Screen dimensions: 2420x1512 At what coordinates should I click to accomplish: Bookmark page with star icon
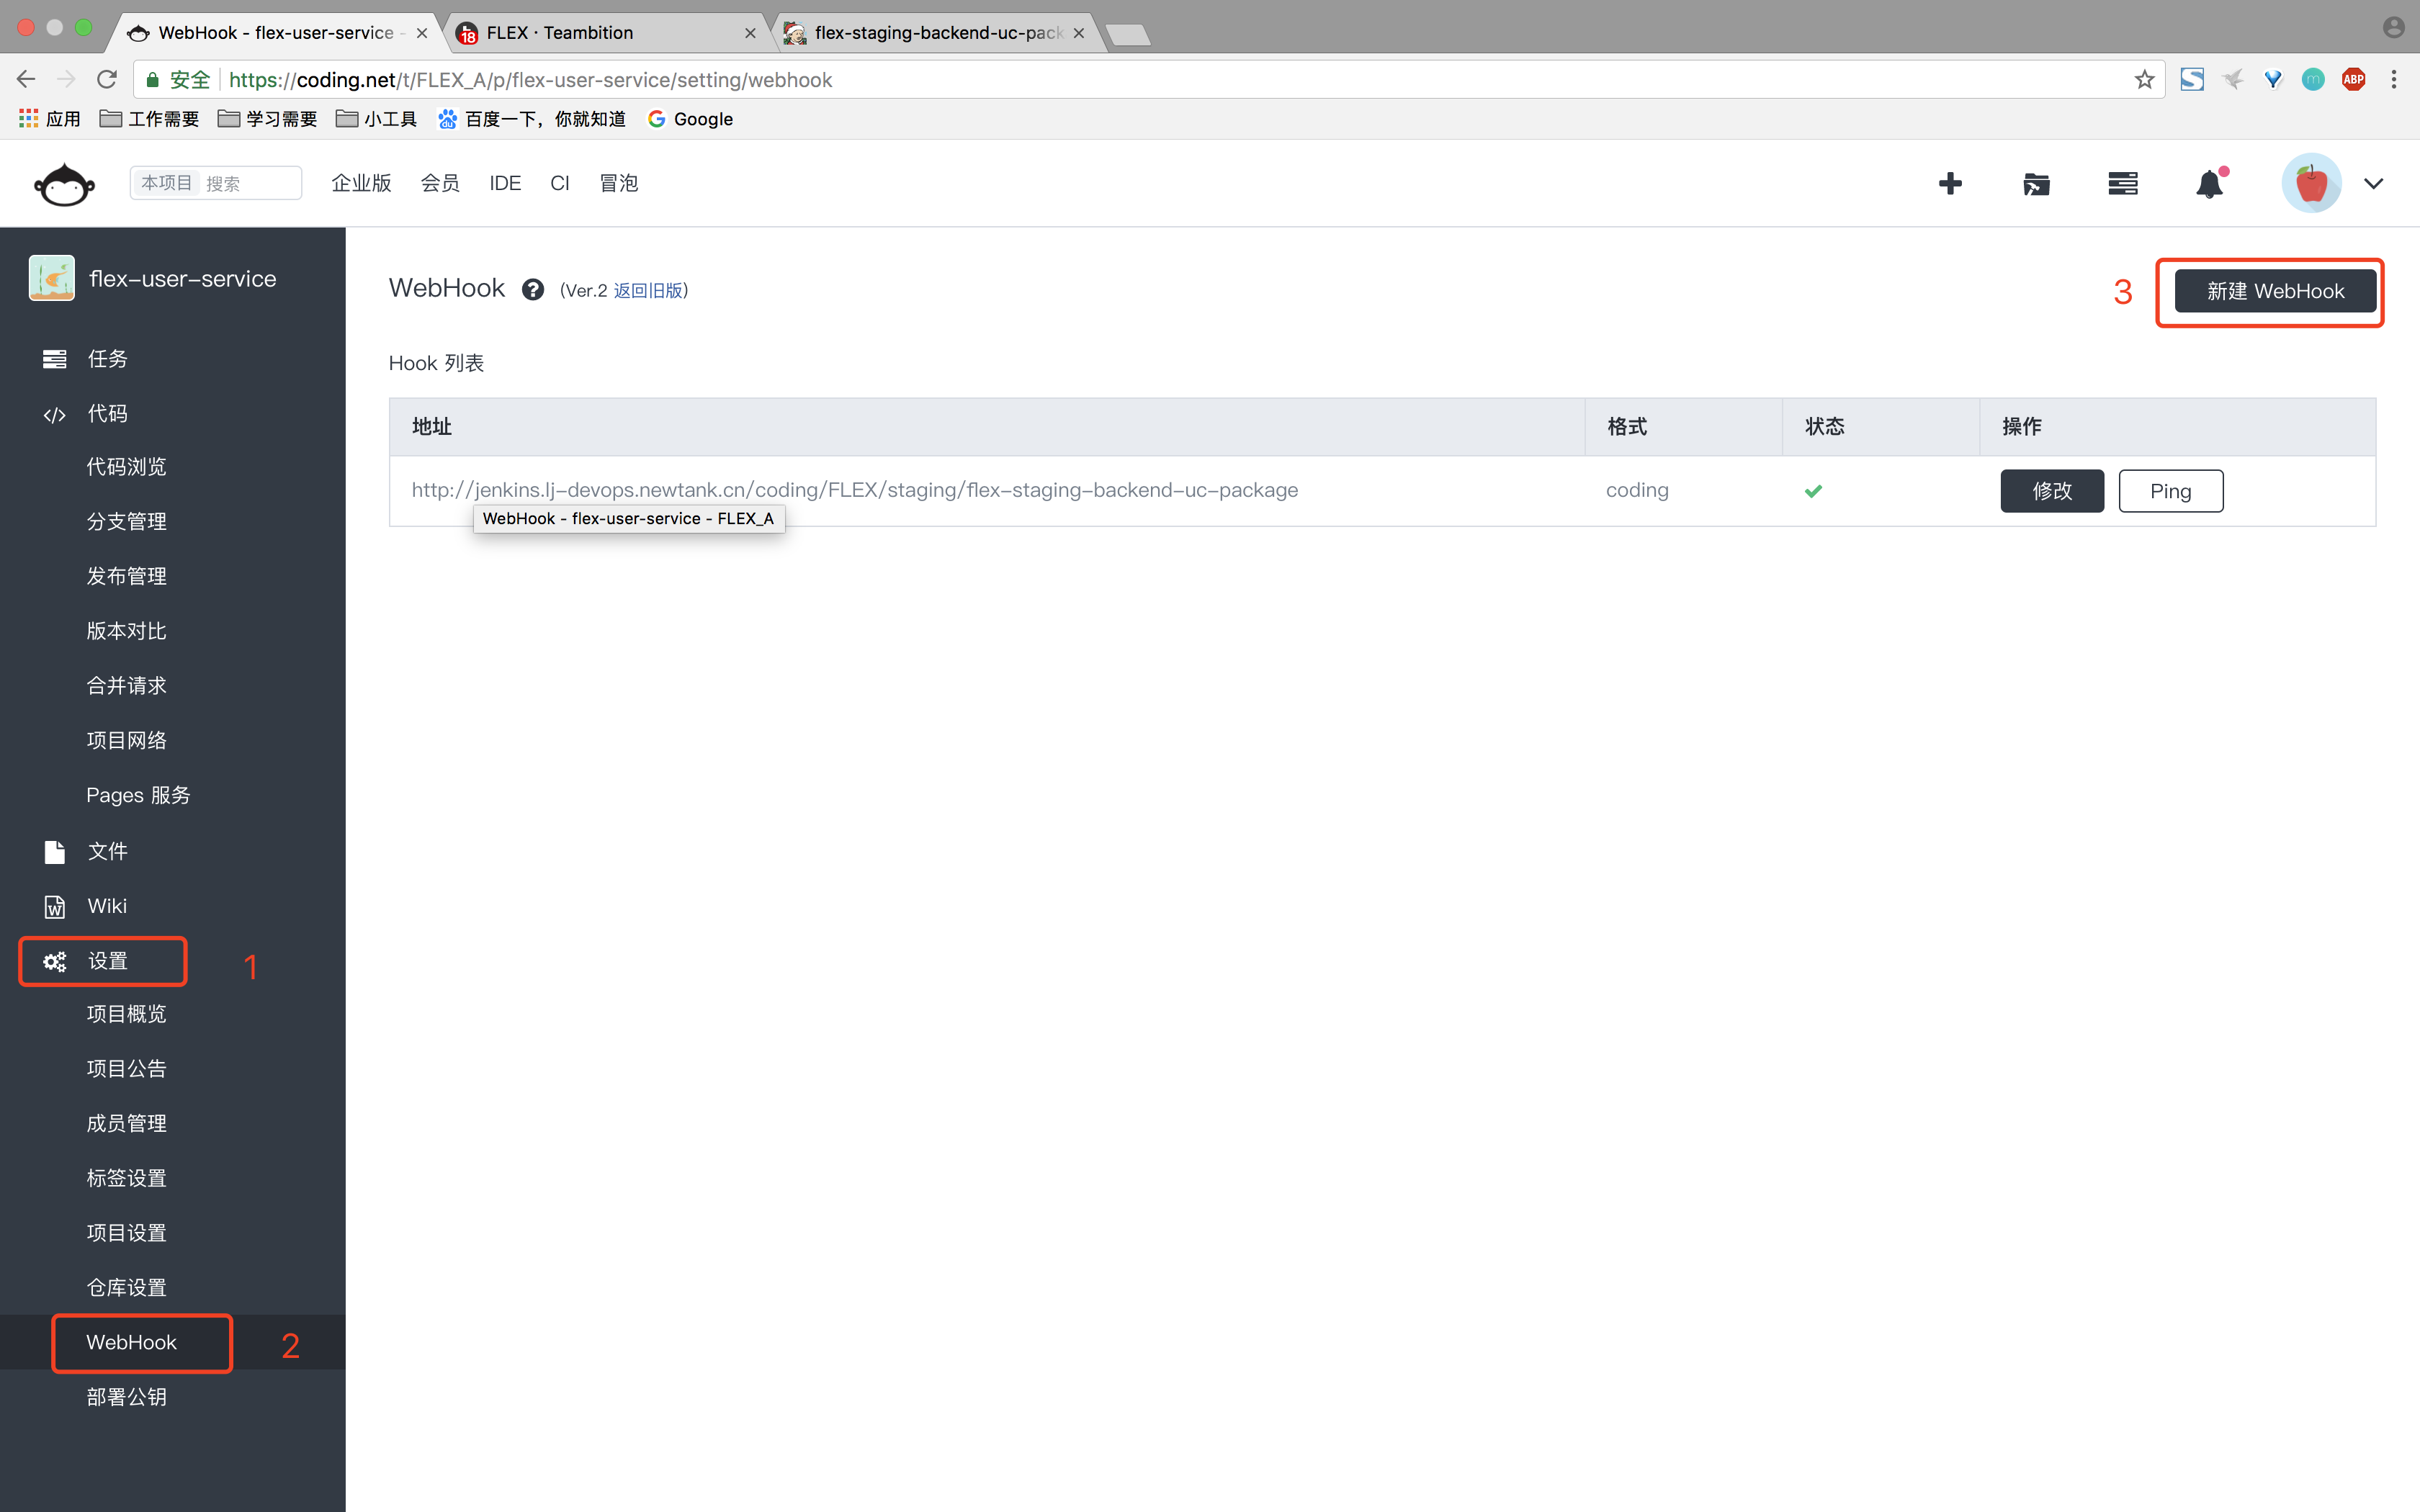tap(2143, 79)
